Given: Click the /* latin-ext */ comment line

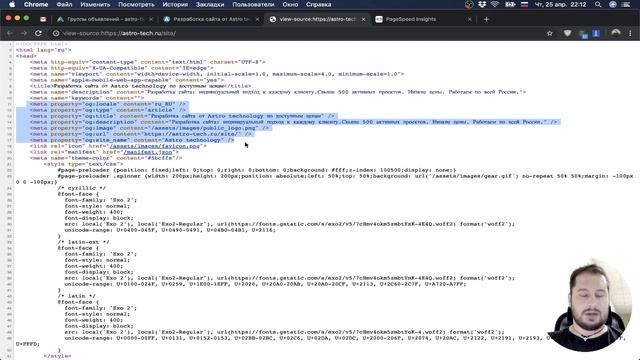Looking at the screenshot, I should [83, 242].
